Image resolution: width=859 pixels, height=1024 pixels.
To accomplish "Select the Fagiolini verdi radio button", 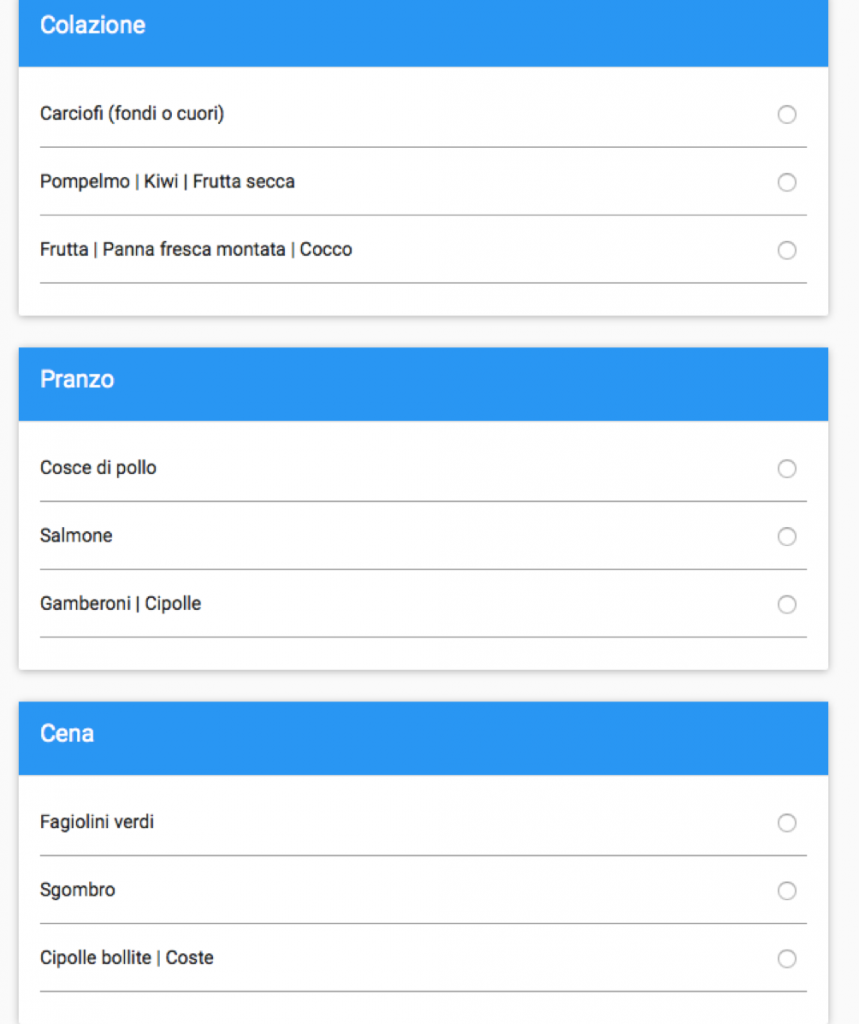I will 787,823.
